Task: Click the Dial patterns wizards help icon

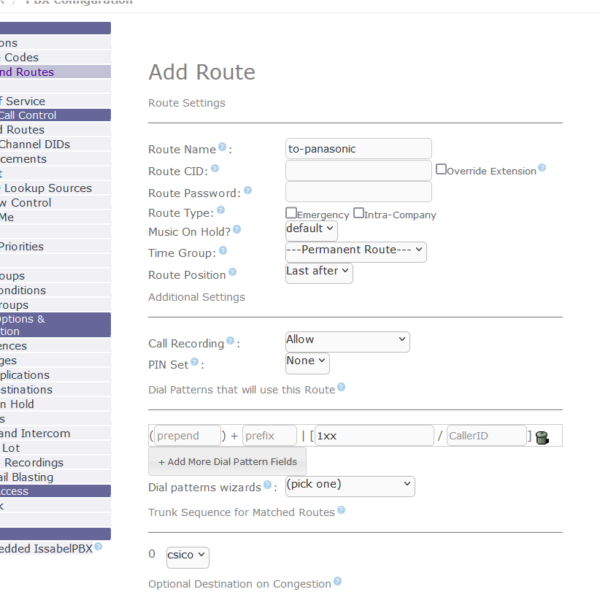Action: click(267, 485)
